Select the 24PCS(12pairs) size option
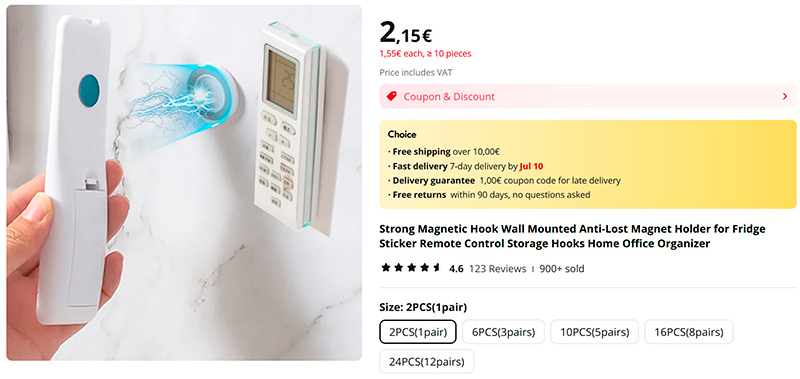 [427, 362]
